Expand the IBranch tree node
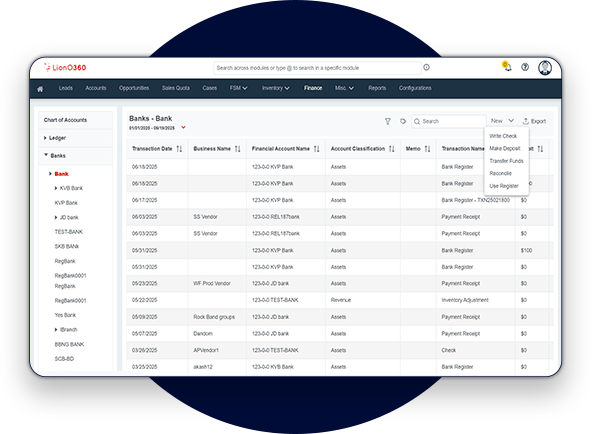The height and width of the screenshot is (434, 592). click(x=56, y=329)
